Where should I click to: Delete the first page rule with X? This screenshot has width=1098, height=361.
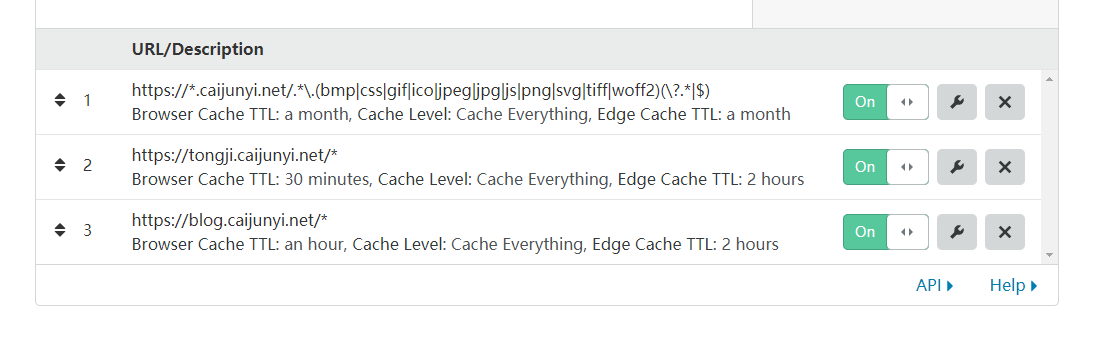pos(1005,102)
